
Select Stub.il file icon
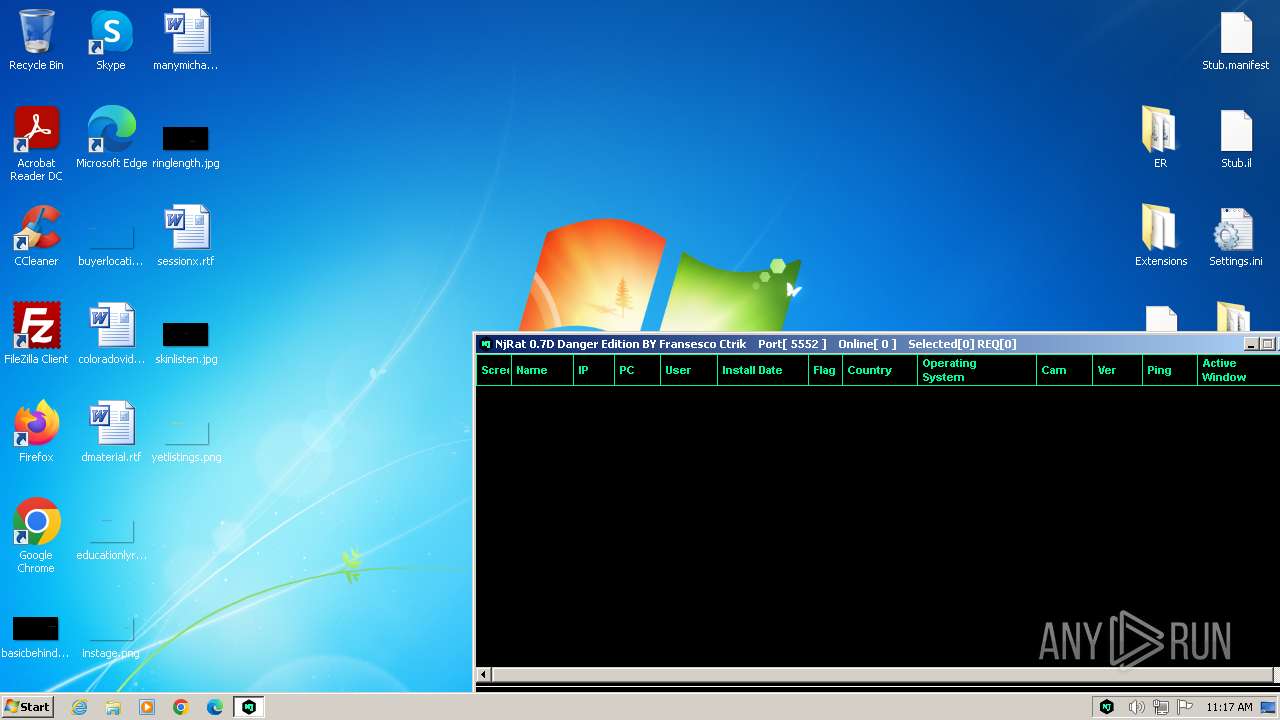coord(1236,138)
